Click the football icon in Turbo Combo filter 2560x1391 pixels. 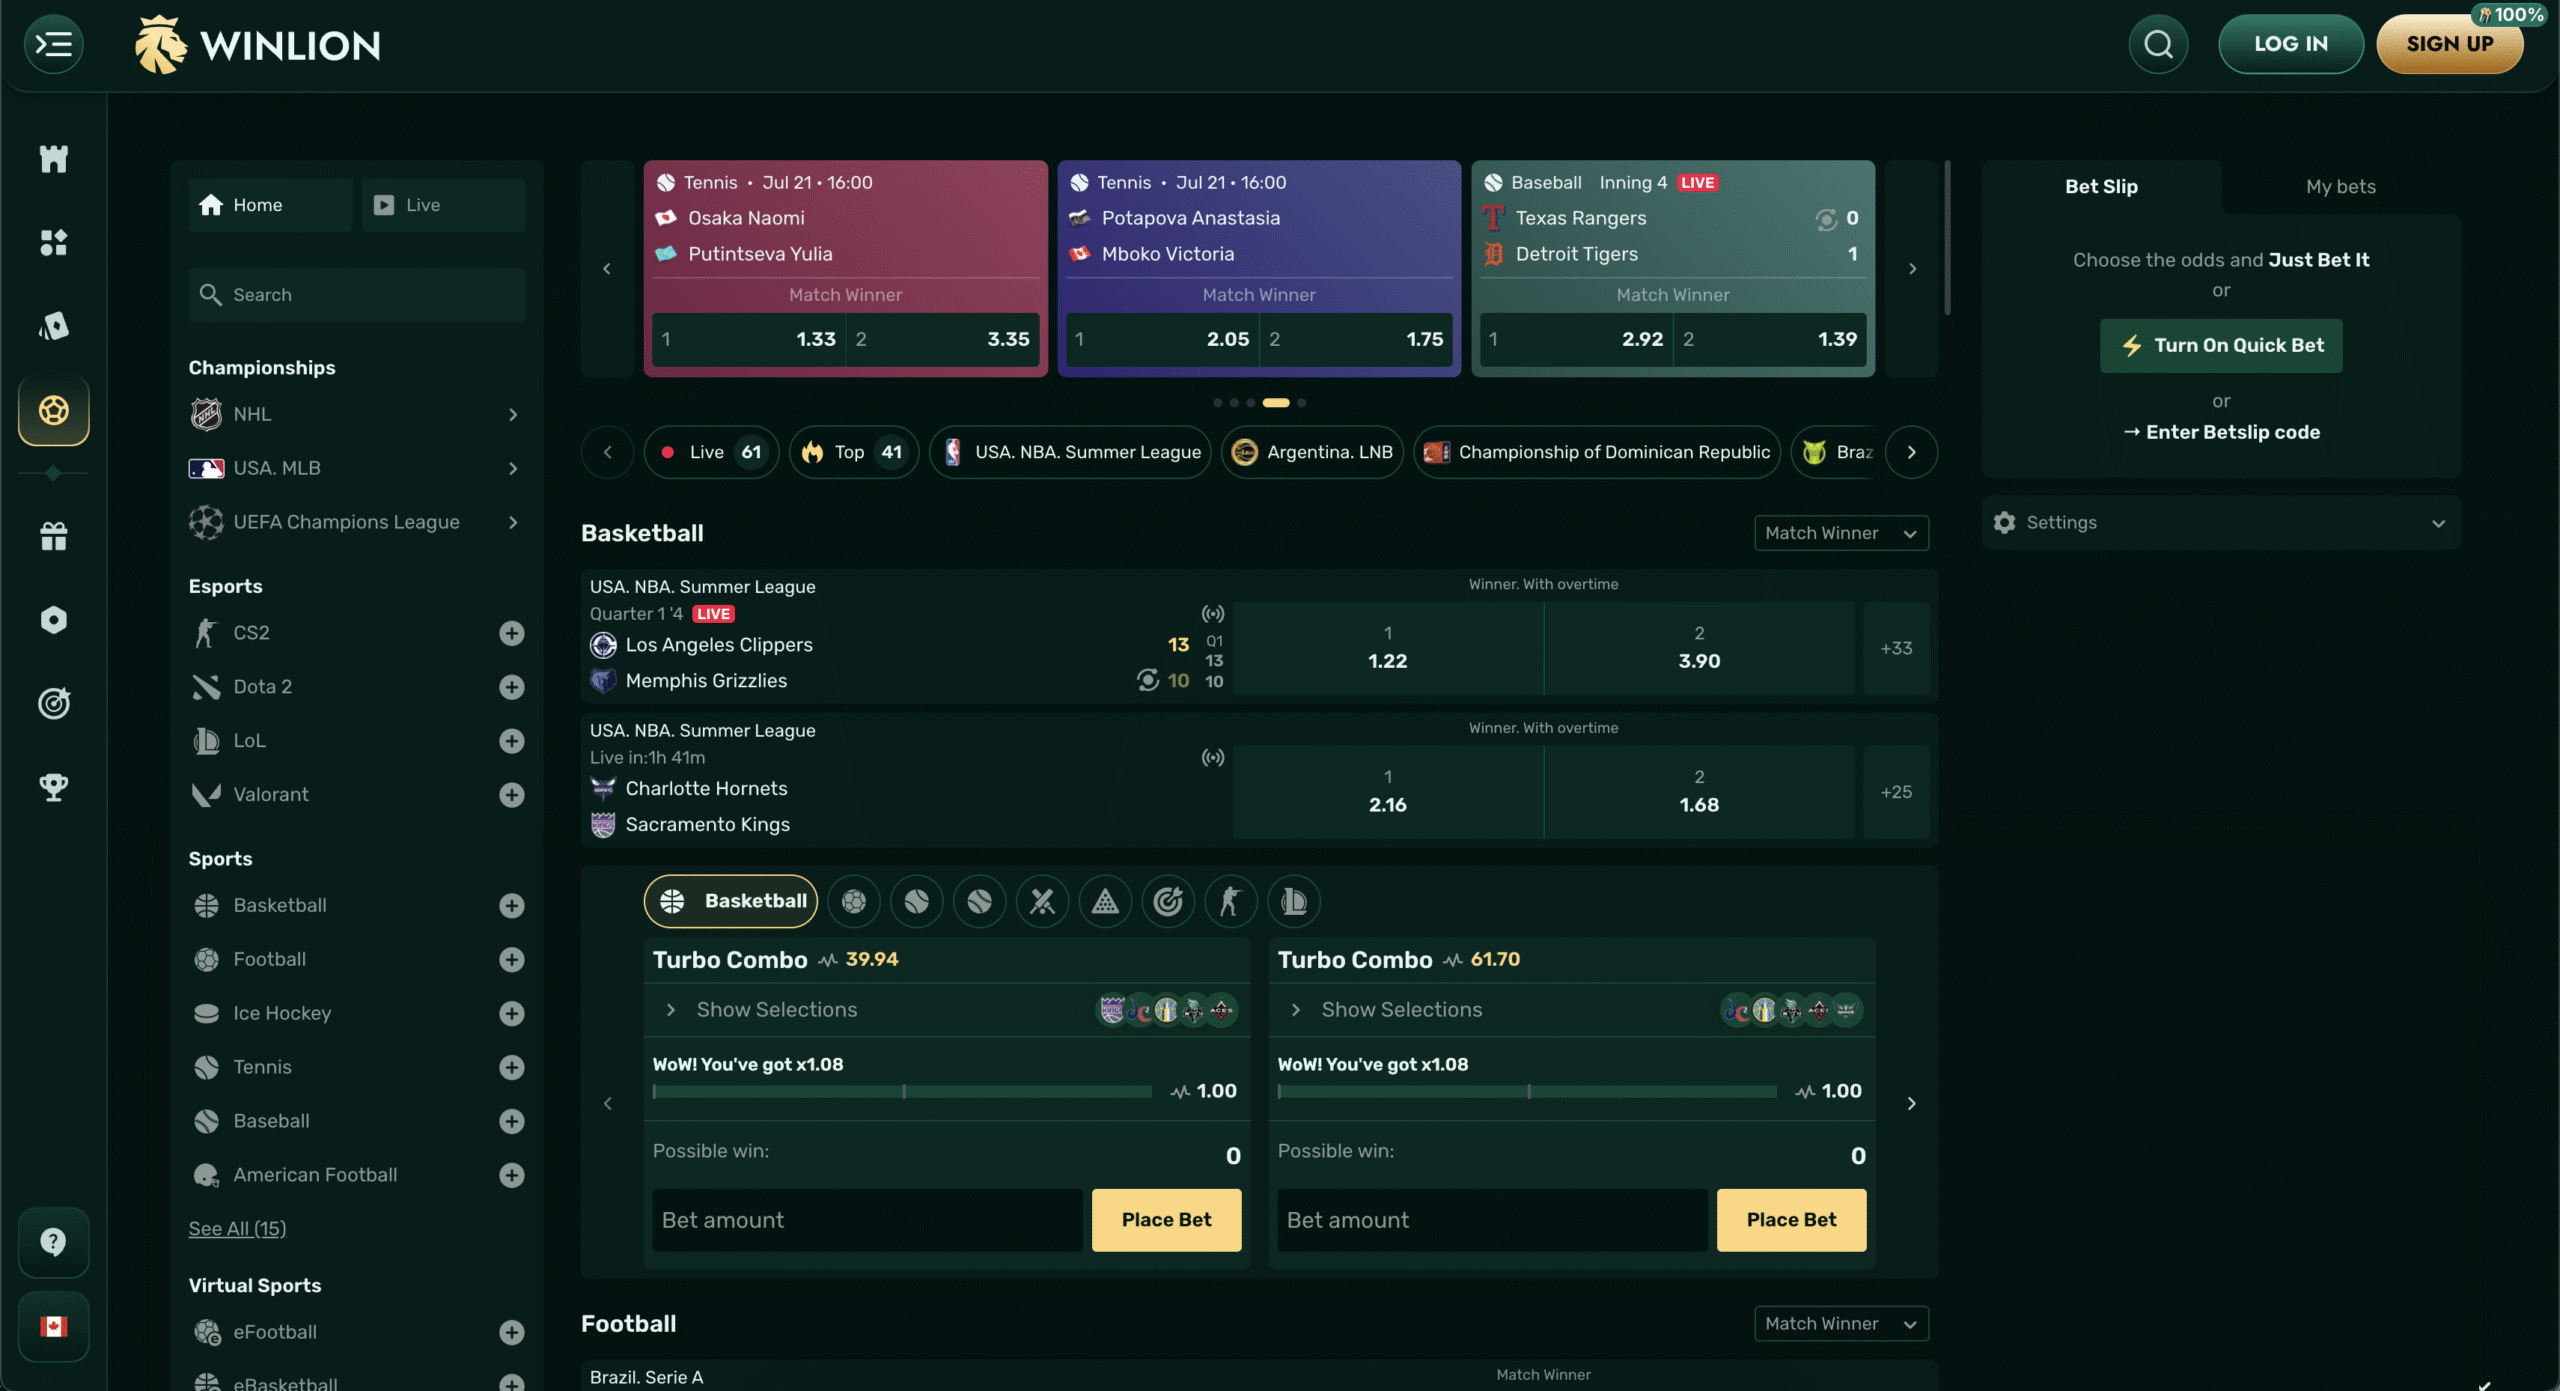coord(854,901)
